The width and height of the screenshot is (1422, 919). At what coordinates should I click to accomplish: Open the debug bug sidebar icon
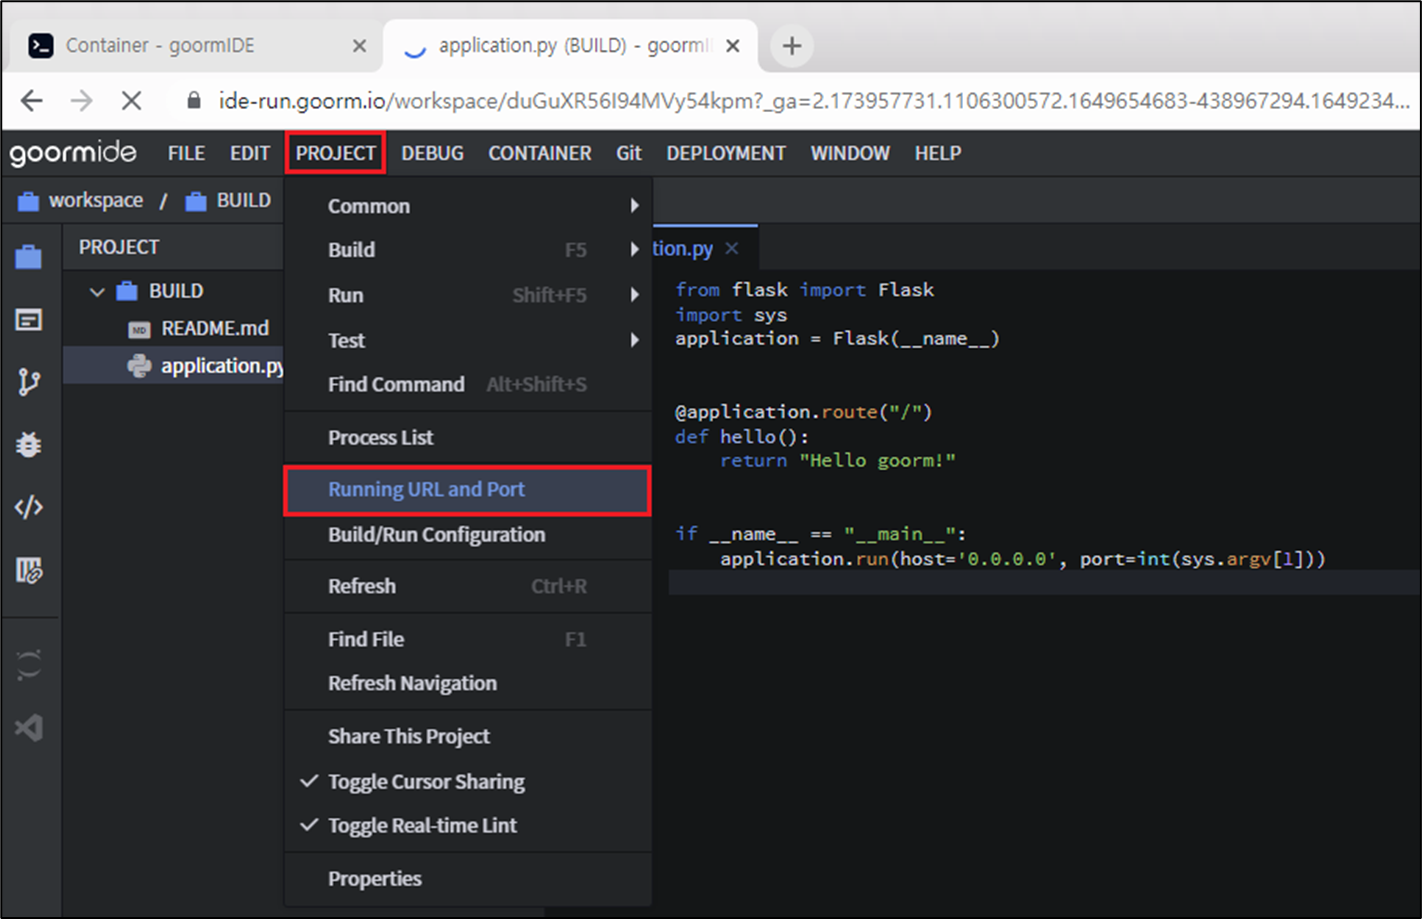tap(29, 444)
